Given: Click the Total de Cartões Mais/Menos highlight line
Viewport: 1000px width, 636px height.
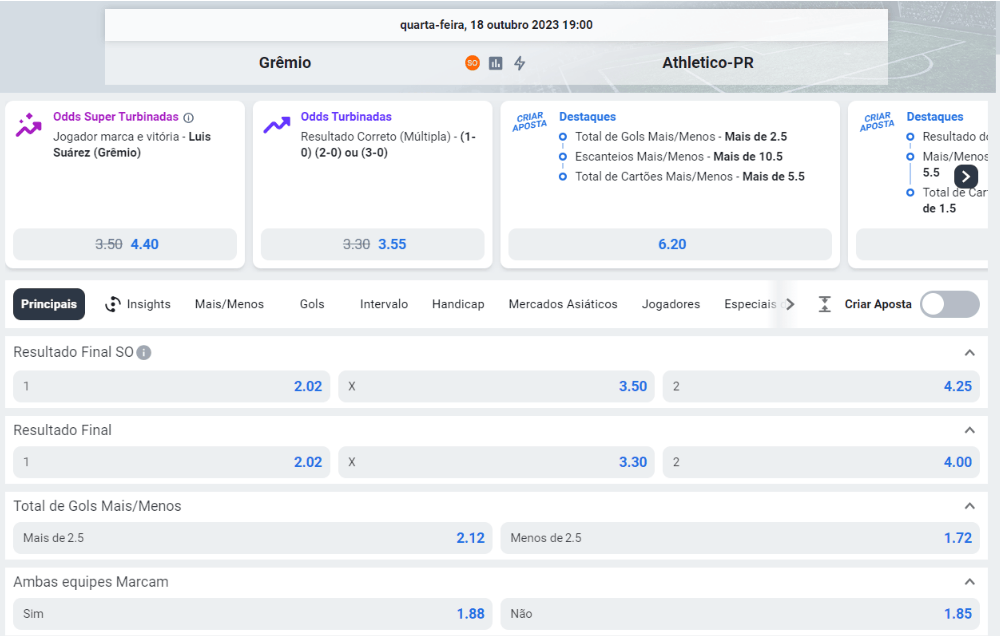Looking at the screenshot, I should (689, 176).
